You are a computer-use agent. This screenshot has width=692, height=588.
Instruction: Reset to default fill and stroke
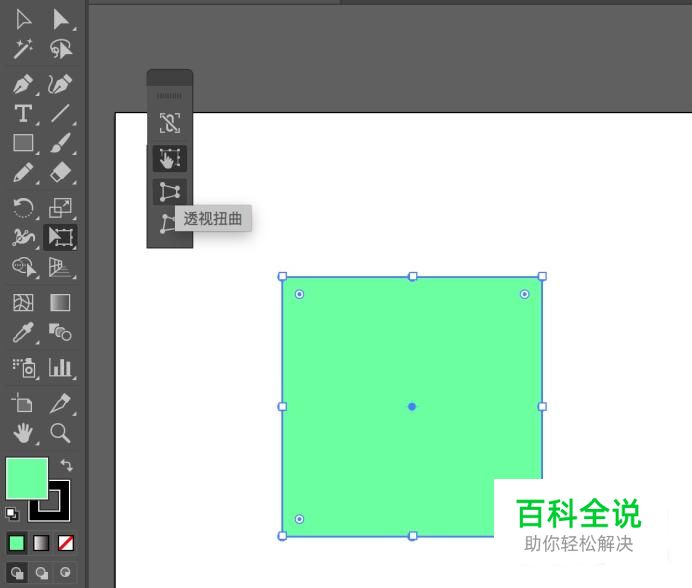click(12, 513)
